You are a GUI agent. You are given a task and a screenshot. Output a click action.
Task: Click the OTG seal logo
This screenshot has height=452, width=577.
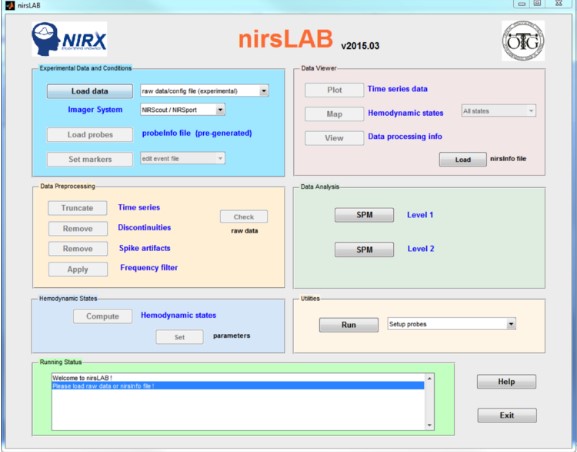pos(523,40)
